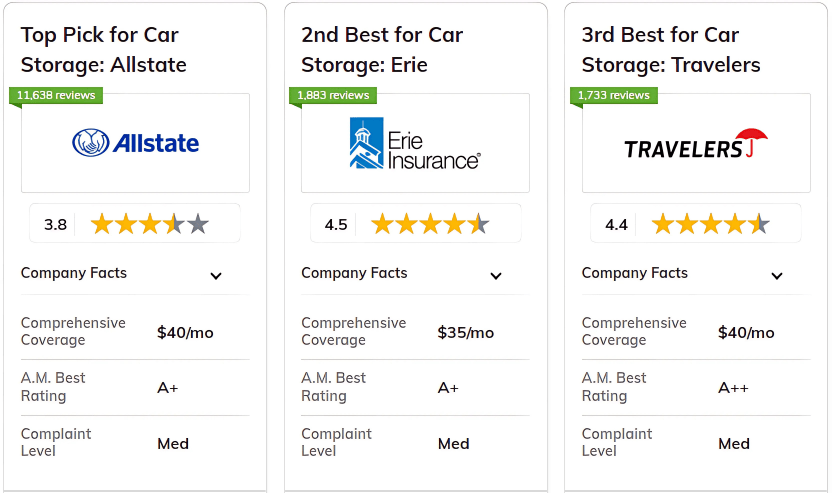Click Allstate's Complaint Level Med value
Screen dimensions: 832x493
pos(173,444)
